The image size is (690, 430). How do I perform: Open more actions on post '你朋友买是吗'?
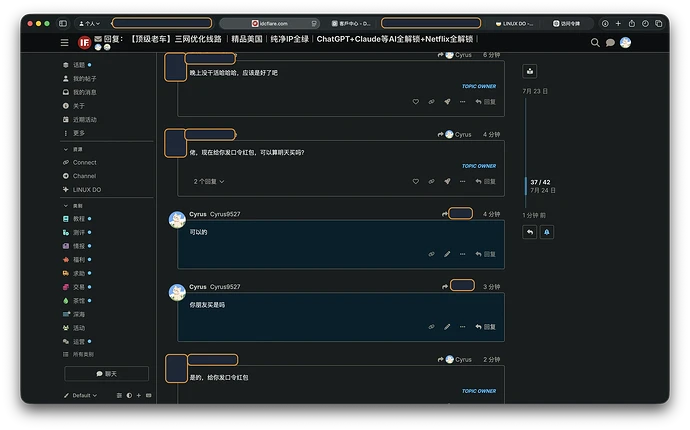462,327
